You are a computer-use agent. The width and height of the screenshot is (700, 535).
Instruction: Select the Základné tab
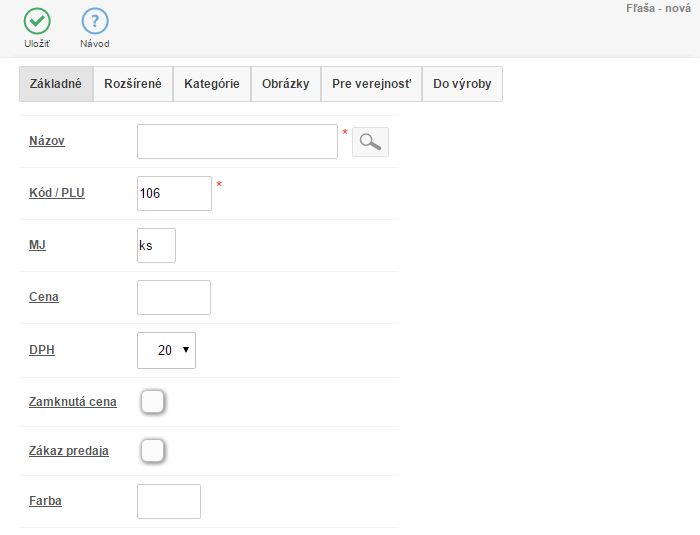57,84
